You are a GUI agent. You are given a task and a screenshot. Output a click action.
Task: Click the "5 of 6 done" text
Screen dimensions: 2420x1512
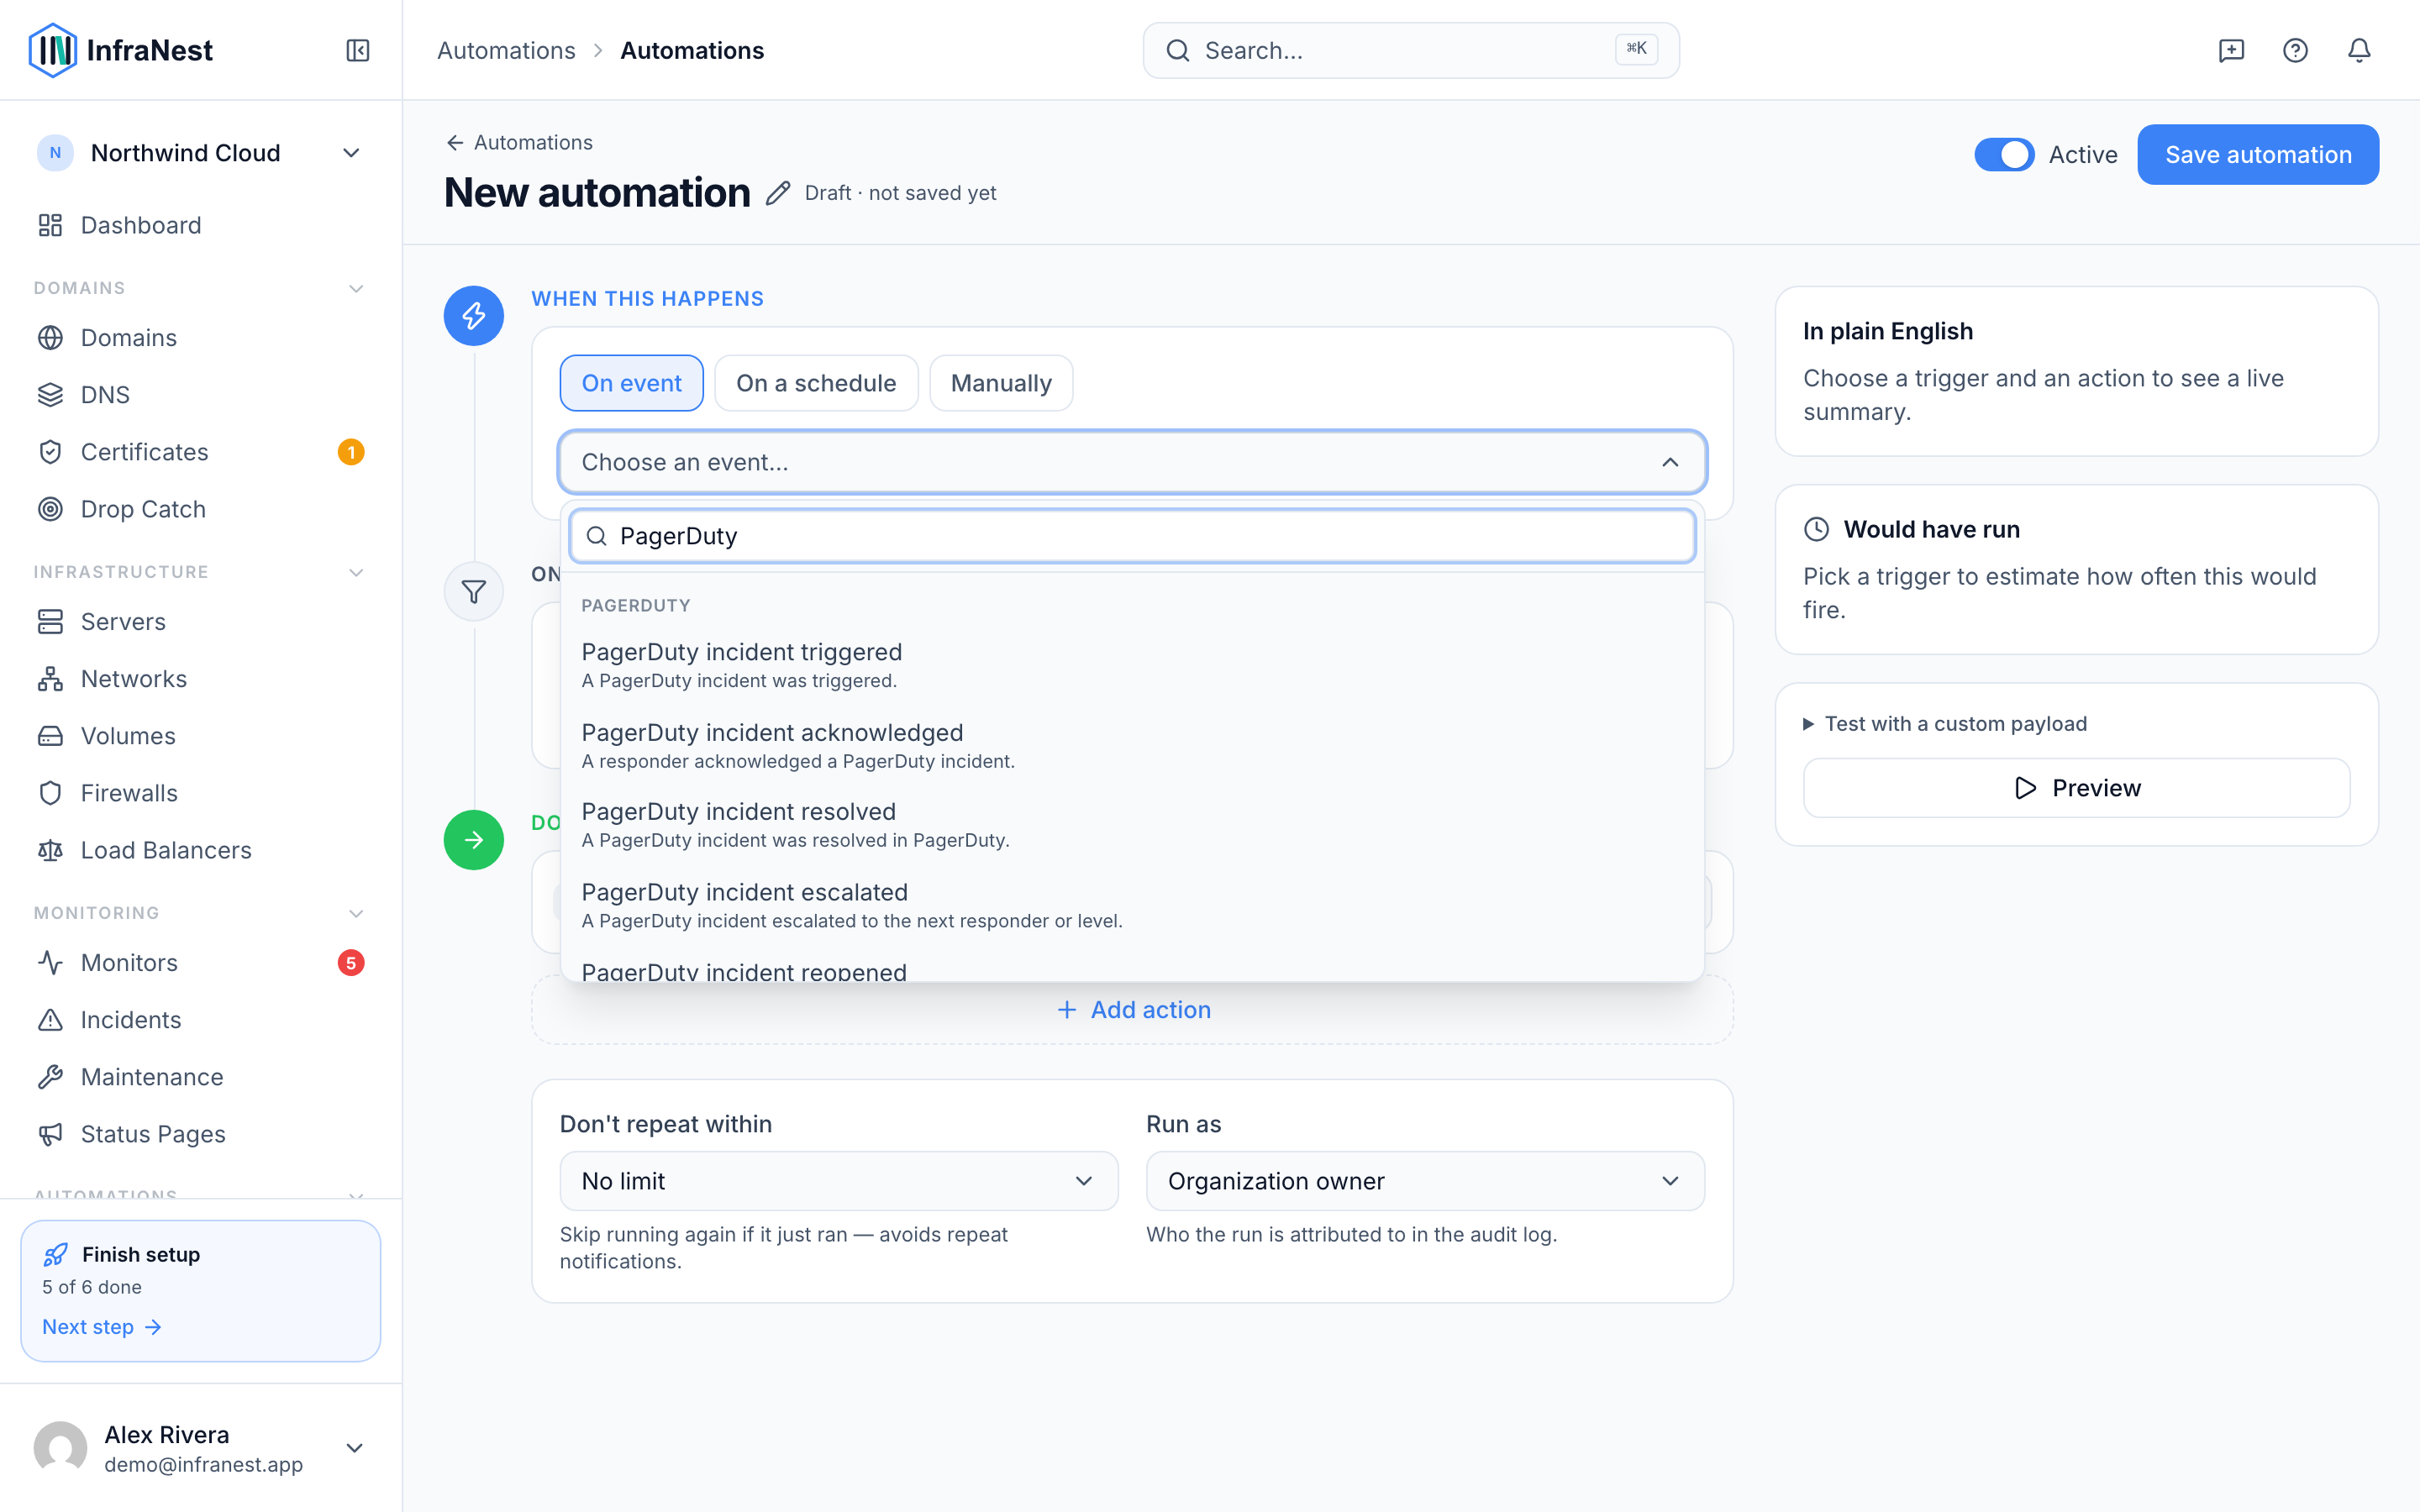[92, 1287]
